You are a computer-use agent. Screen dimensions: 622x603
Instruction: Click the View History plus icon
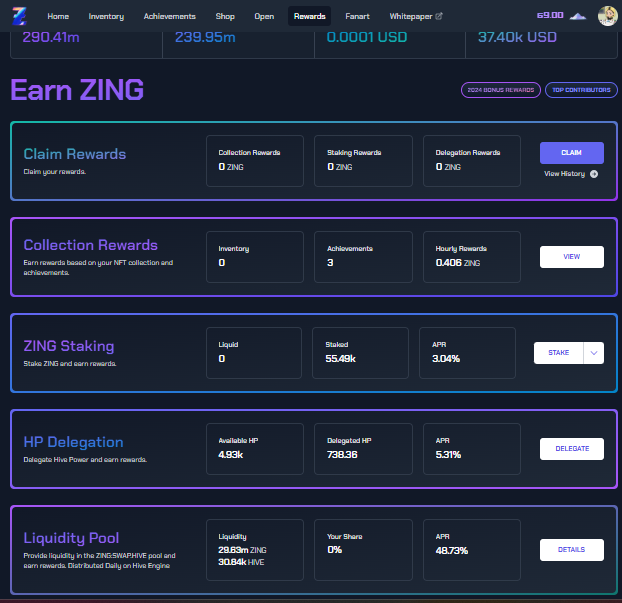(594, 174)
